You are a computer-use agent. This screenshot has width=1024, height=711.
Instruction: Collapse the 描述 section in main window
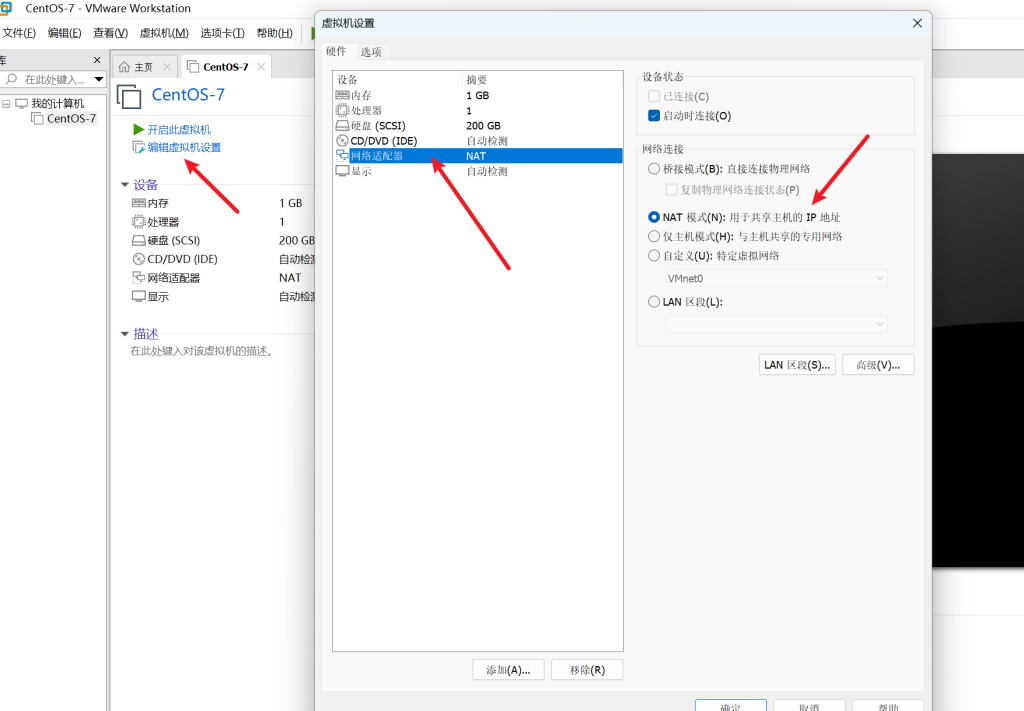pos(125,334)
